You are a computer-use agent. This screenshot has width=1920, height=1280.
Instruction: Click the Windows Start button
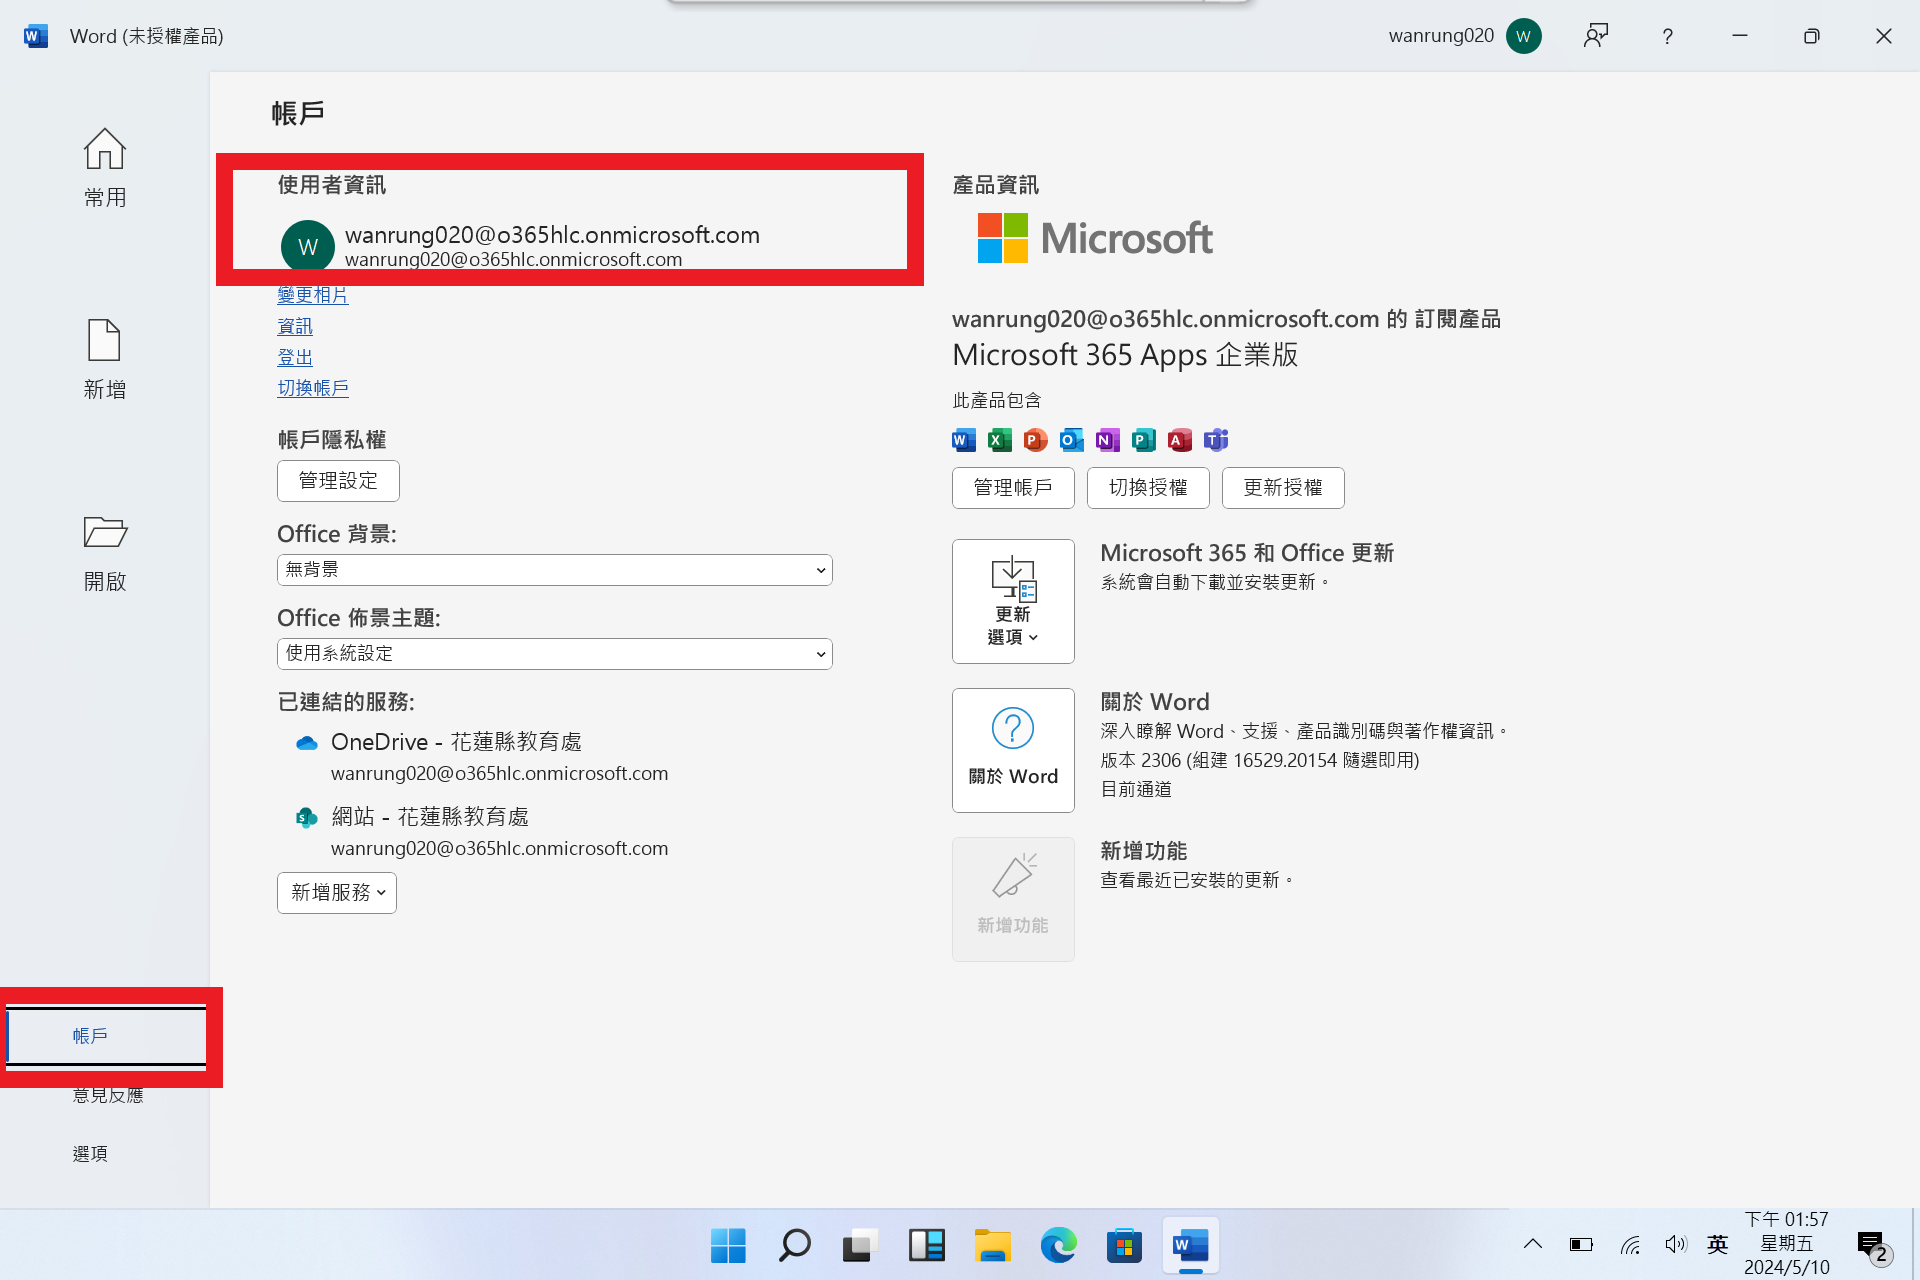pos(727,1245)
